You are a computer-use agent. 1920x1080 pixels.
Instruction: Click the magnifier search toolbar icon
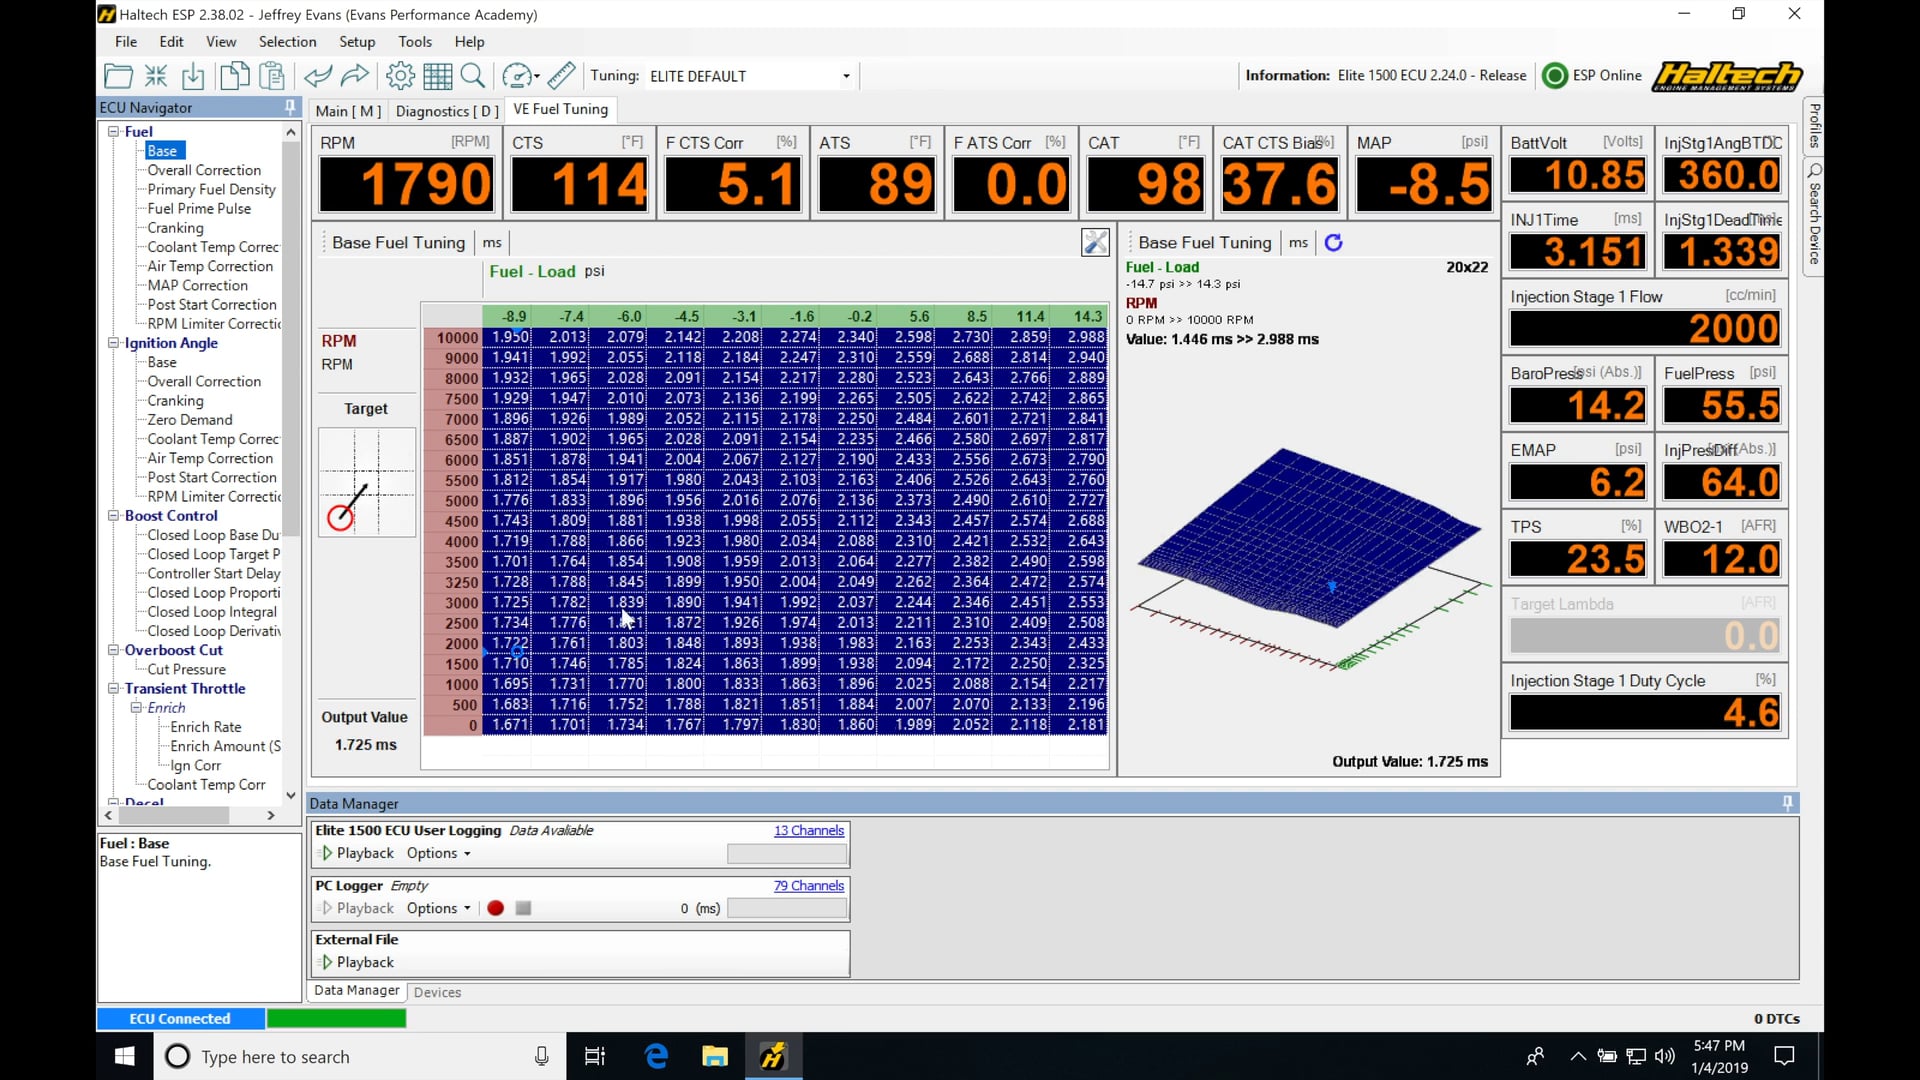click(473, 76)
